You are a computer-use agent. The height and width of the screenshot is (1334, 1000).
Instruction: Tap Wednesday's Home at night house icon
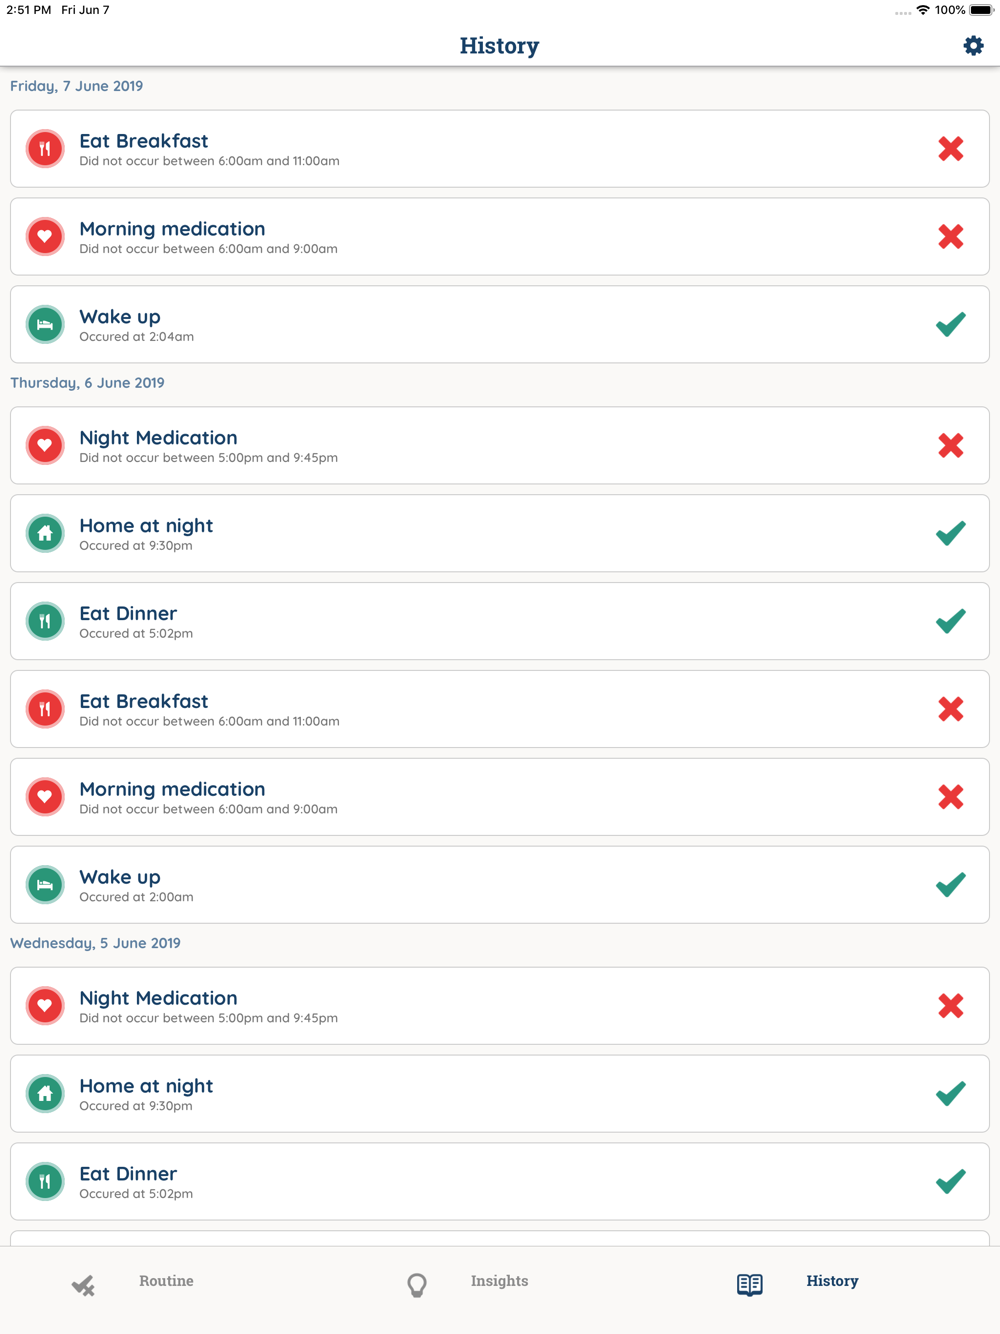(45, 1094)
